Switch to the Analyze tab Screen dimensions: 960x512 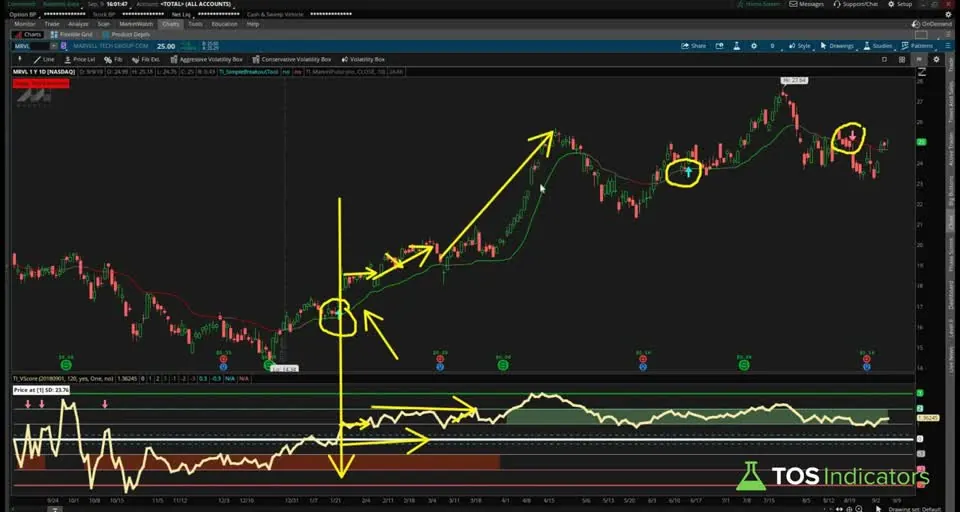coord(78,24)
